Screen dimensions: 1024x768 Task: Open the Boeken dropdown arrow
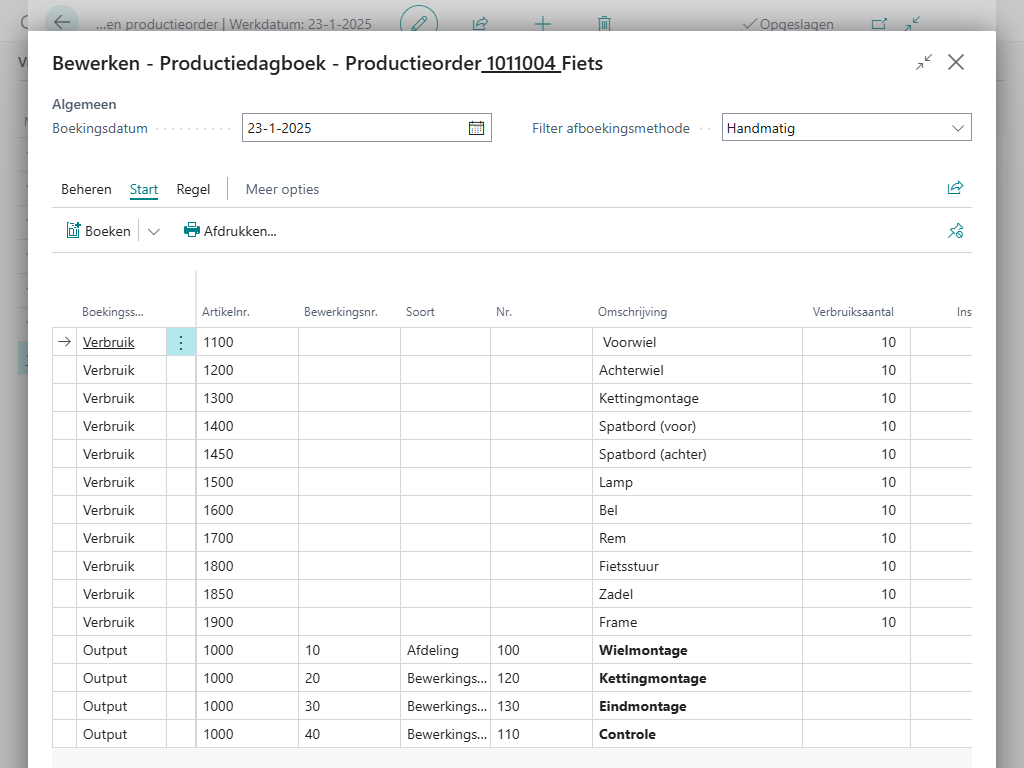click(x=153, y=231)
